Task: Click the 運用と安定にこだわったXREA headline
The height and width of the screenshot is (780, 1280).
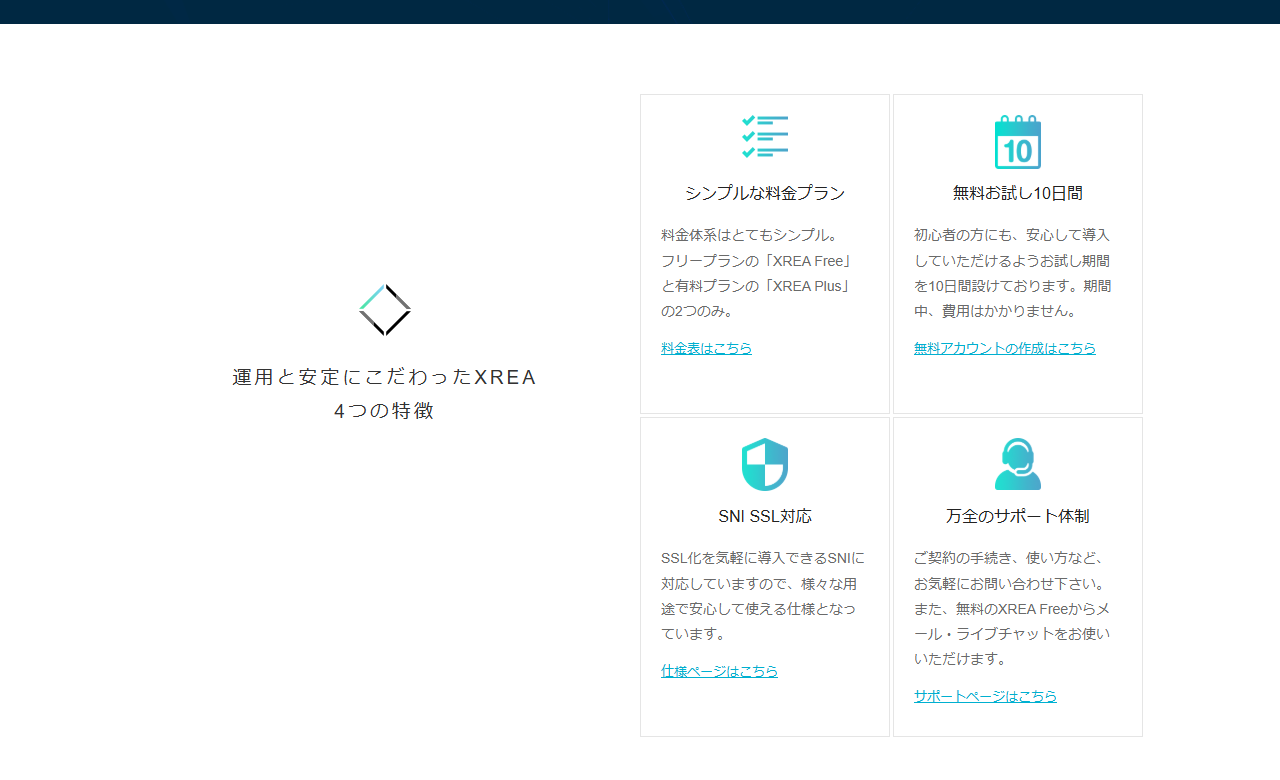Action: (x=384, y=377)
